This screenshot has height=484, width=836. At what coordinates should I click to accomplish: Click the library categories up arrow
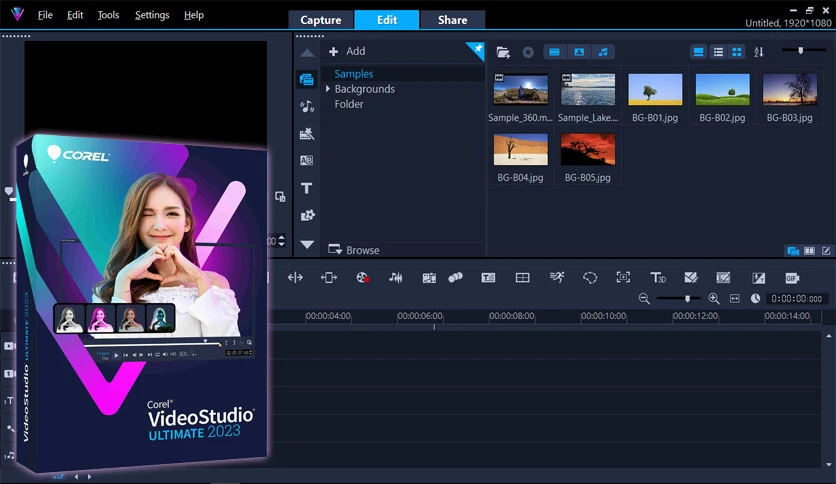point(307,53)
